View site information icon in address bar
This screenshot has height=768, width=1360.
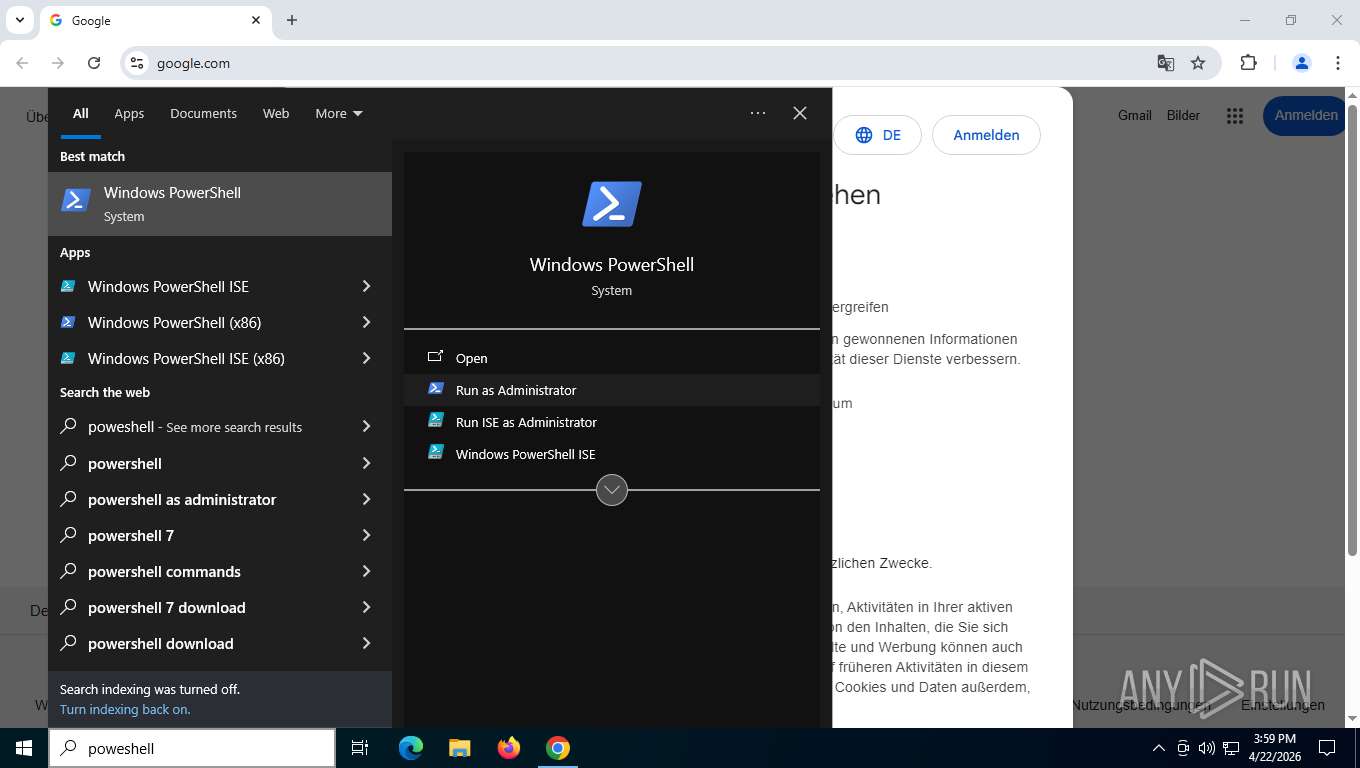click(137, 63)
